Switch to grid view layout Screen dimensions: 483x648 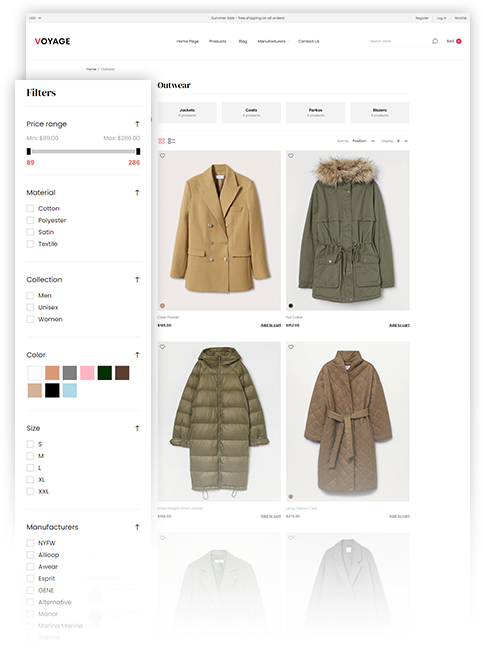(162, 141)
